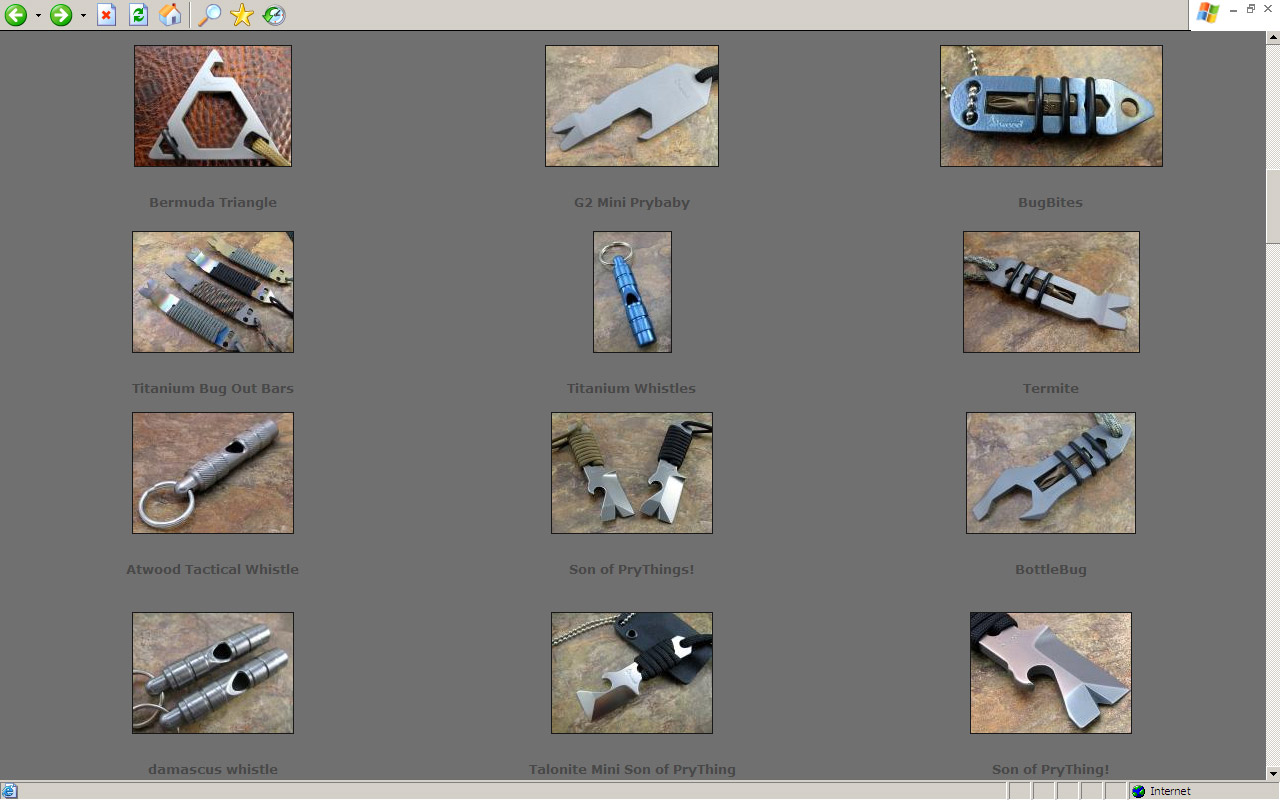Click the green Forward arrow button
The height and width of the screenshot is (800, 1280).
pyautogui.click(x=61, y=15)
